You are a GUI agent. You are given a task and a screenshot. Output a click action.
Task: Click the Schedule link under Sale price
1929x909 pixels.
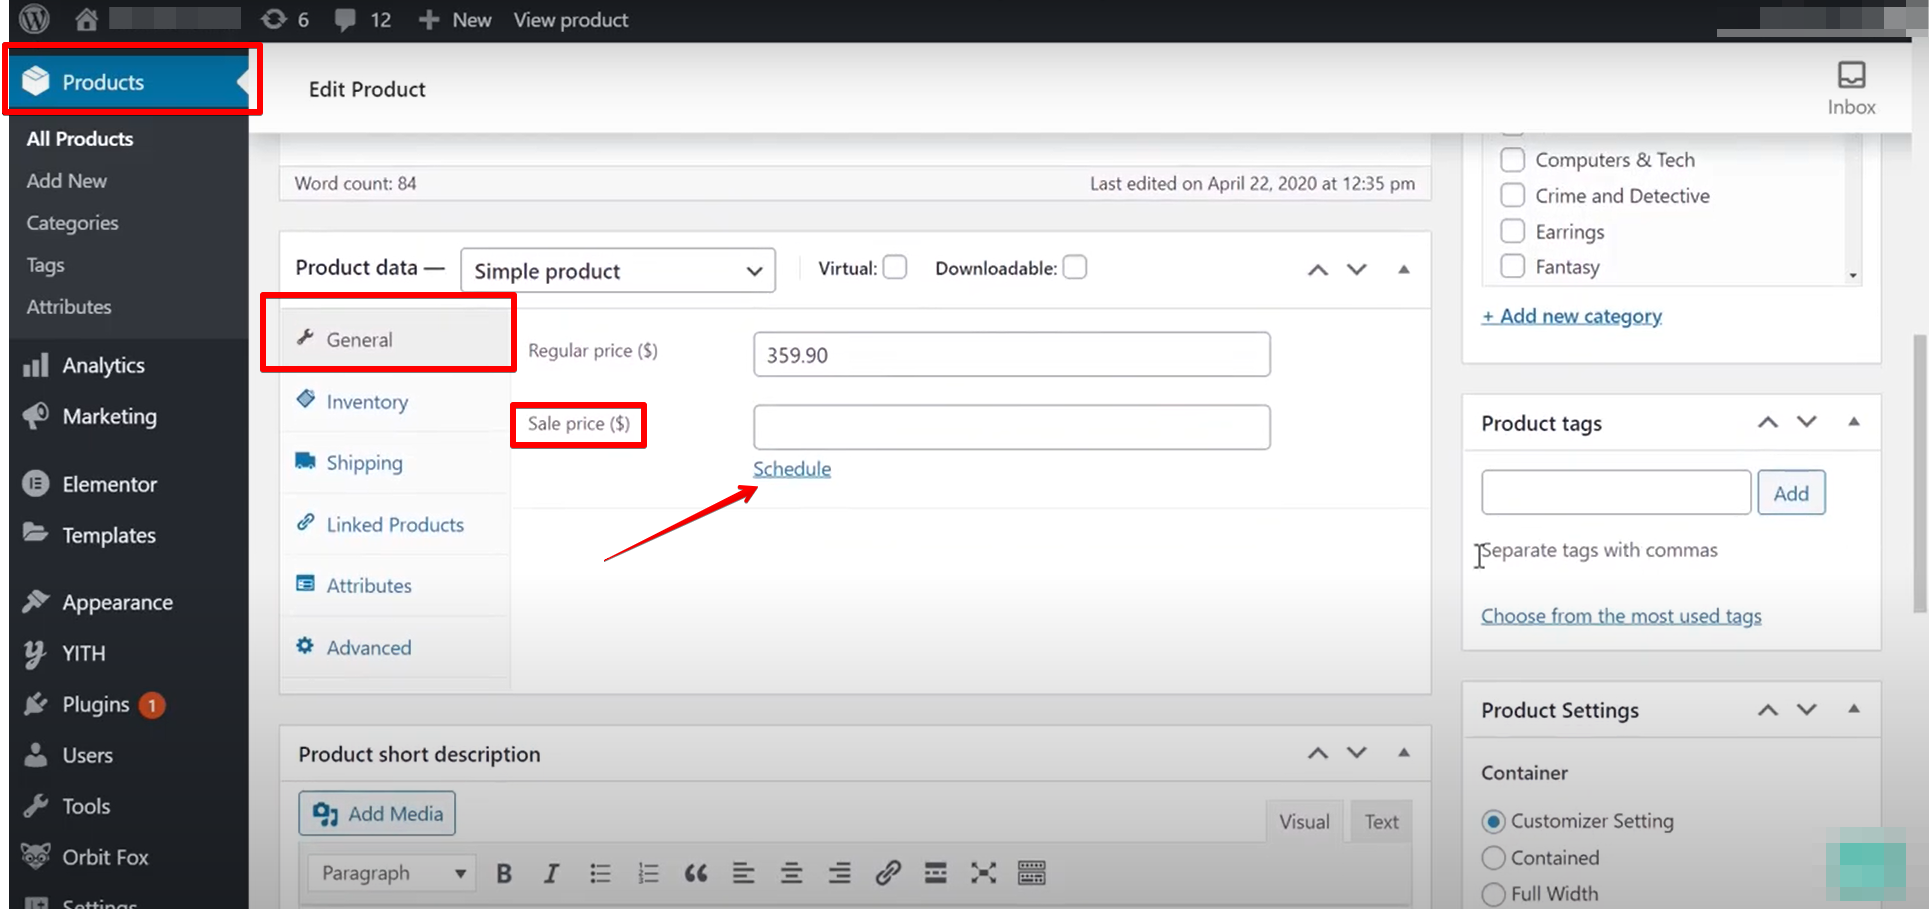coord(791,468)
